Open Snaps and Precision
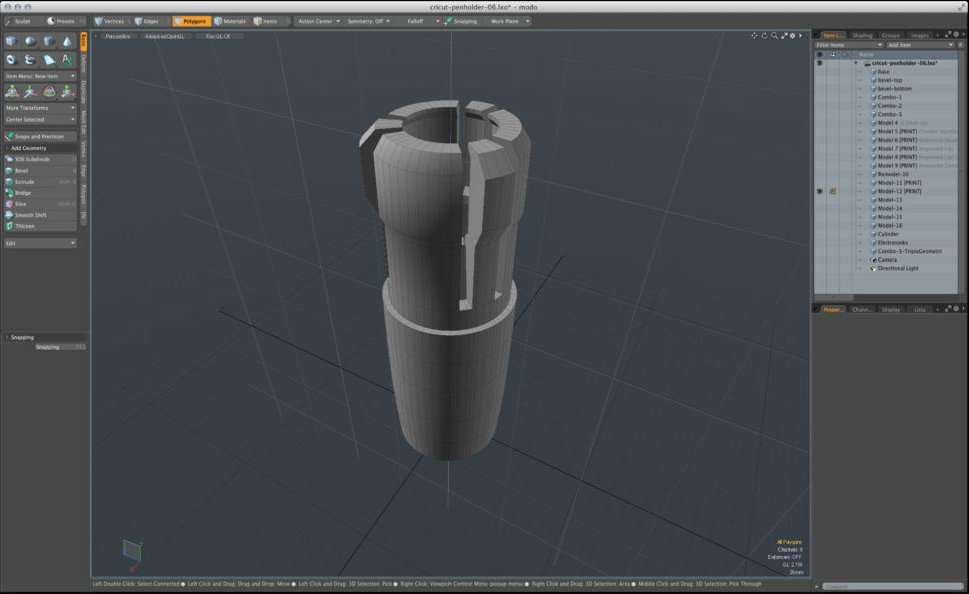 pyautogui.click(x=40, y=137)
